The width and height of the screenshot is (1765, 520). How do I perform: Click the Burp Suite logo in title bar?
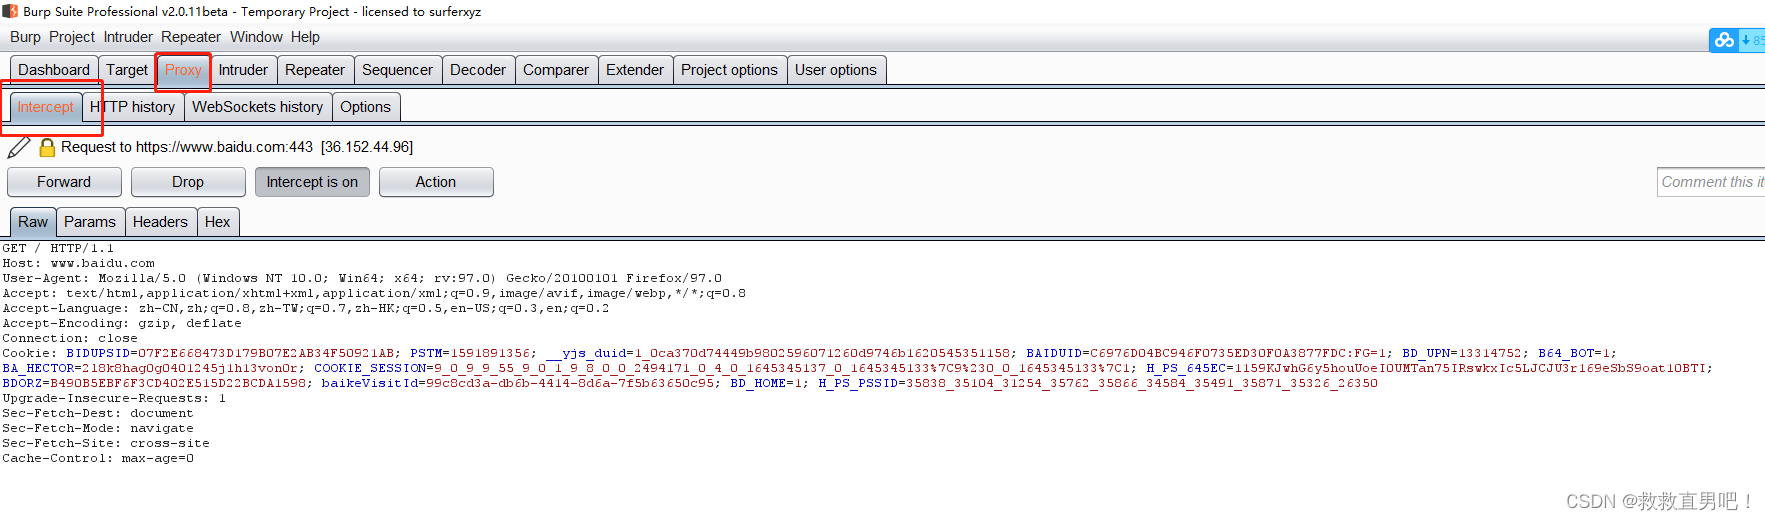10,11
